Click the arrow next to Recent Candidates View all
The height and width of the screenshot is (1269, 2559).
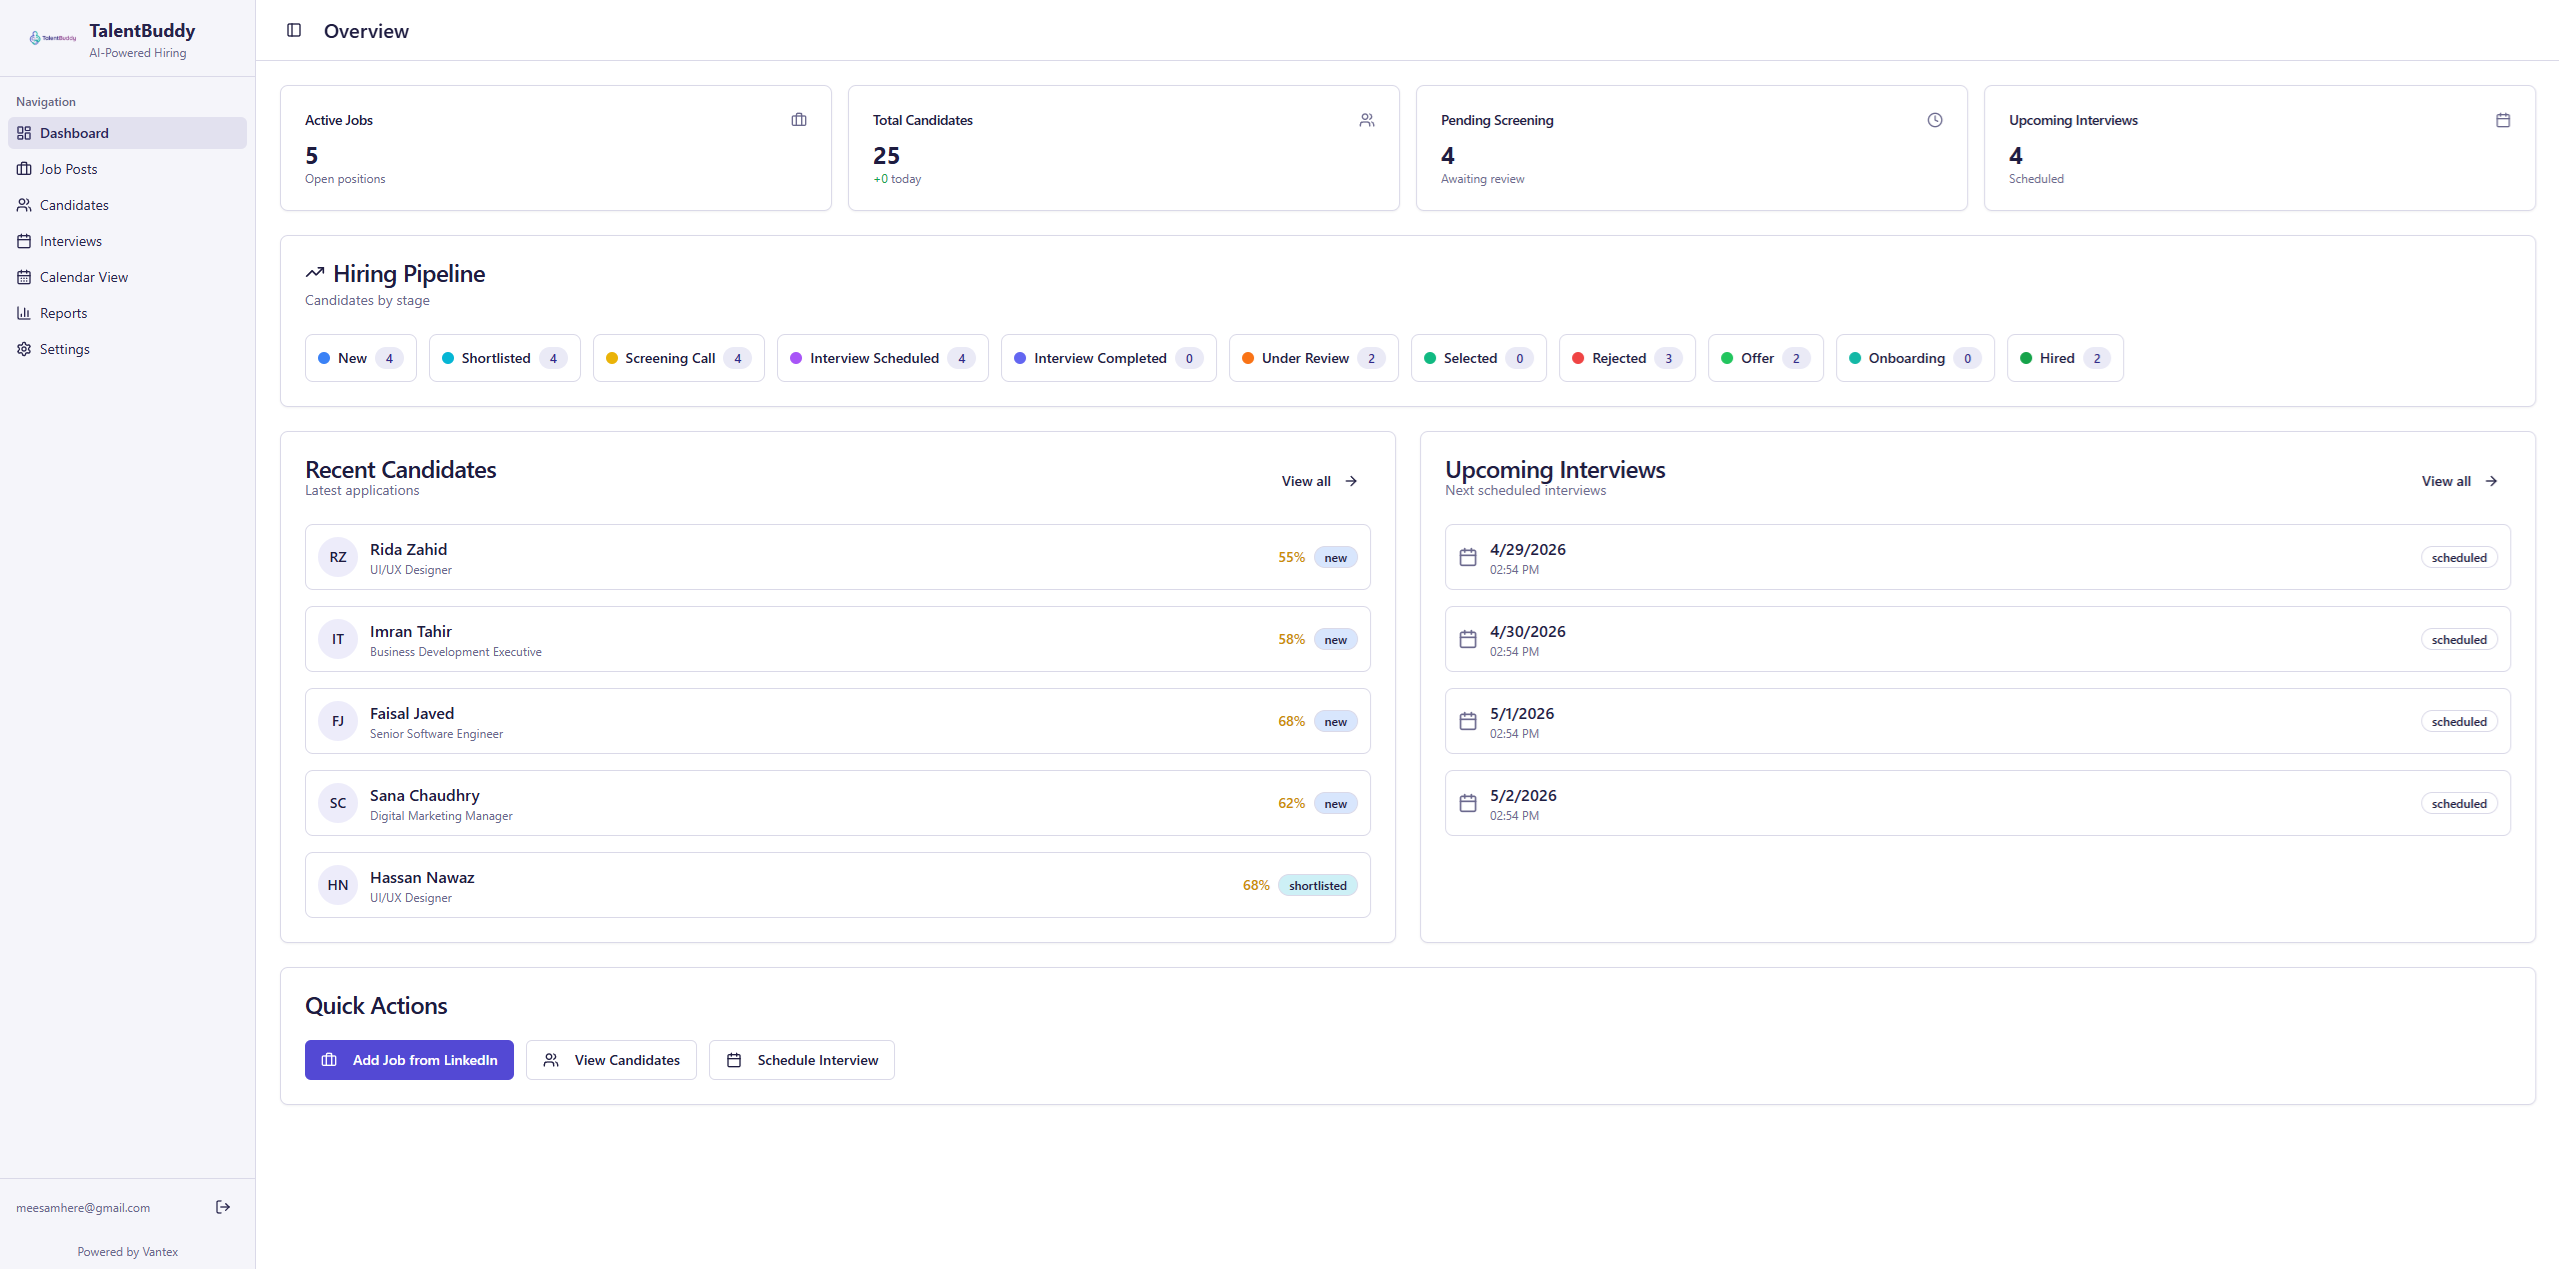coord(1351,481)
